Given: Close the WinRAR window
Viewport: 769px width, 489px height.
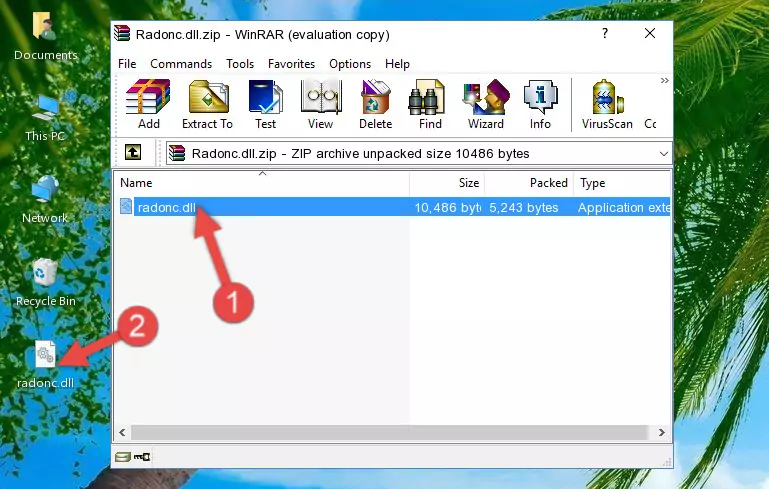Looking at the screenshot, I should 650,33.
